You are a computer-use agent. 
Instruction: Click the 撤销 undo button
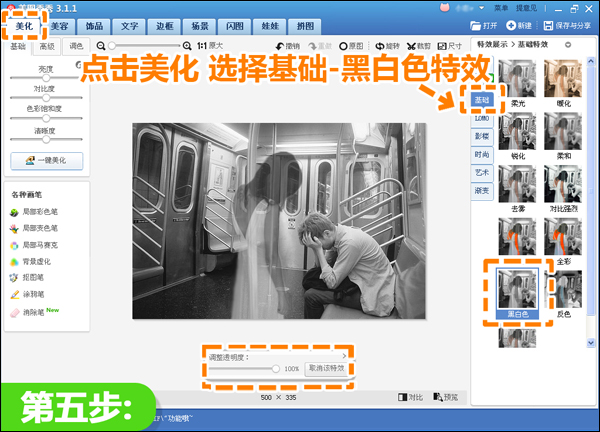[288, 46]
